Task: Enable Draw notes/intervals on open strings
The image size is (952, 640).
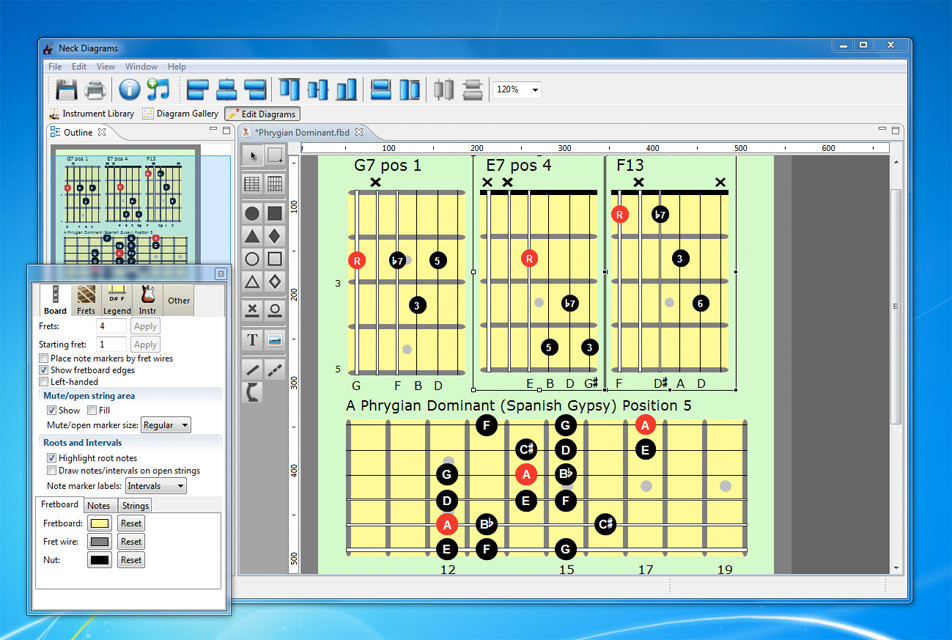Action: coord(52,471)
